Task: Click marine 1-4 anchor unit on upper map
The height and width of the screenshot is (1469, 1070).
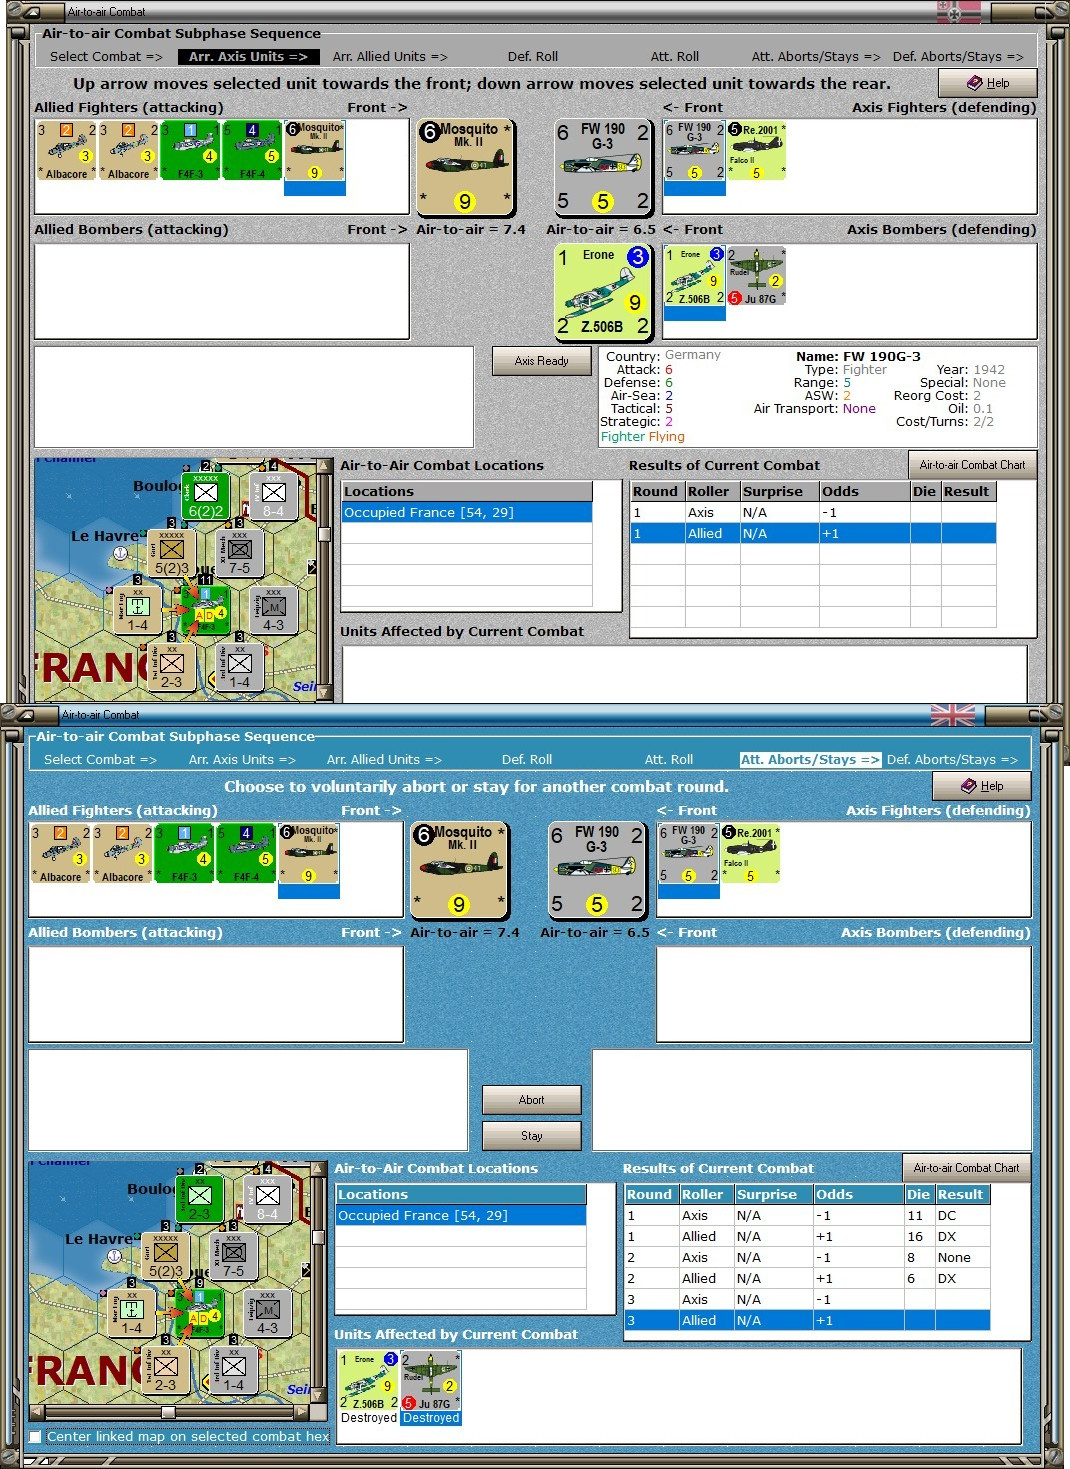Action: [x=137, y=611]
